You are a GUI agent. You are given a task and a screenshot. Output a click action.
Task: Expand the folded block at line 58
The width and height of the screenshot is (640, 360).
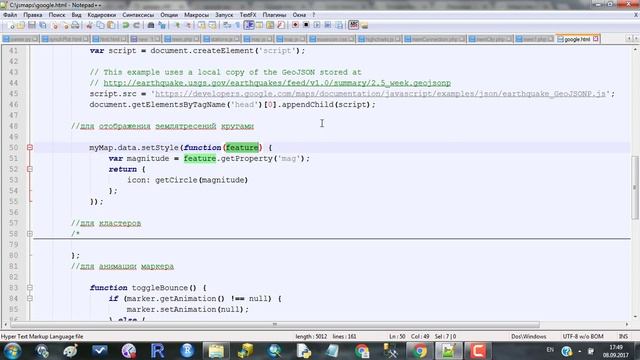click(x=30, y=234)
